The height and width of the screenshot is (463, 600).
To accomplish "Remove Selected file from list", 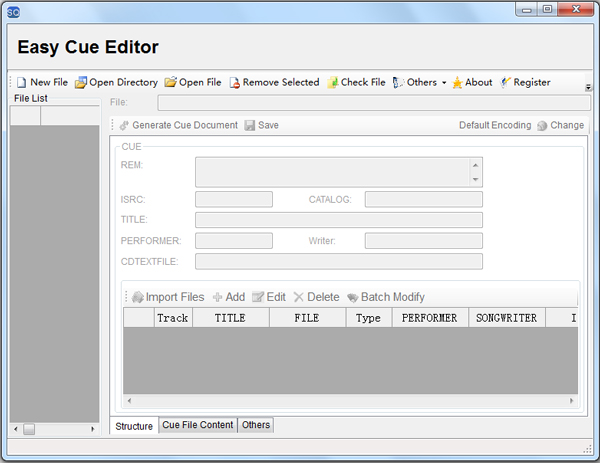I will click(235, 82).
